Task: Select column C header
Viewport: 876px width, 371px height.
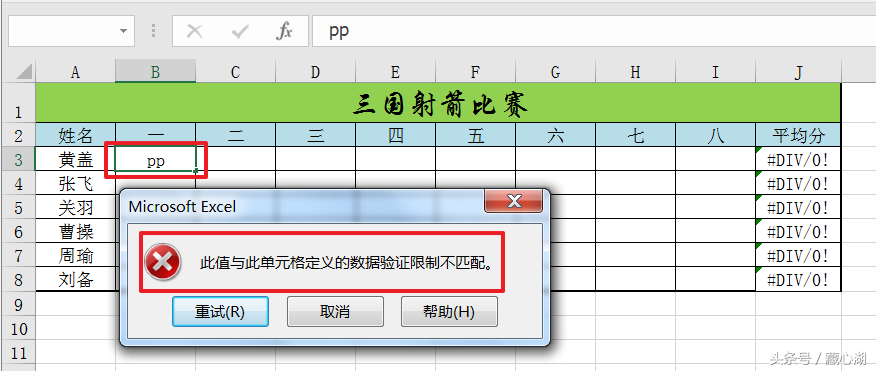Action: pos(235,72)
